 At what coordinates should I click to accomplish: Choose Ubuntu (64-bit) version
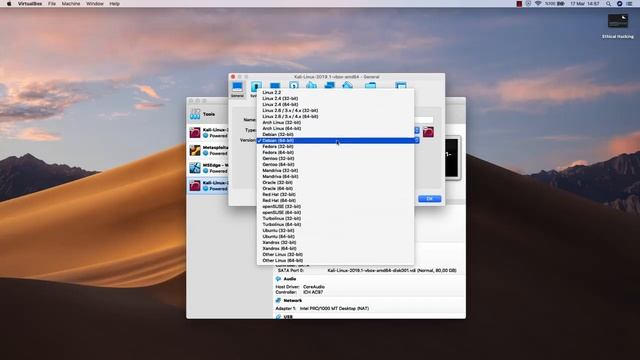tap(336, 236)
